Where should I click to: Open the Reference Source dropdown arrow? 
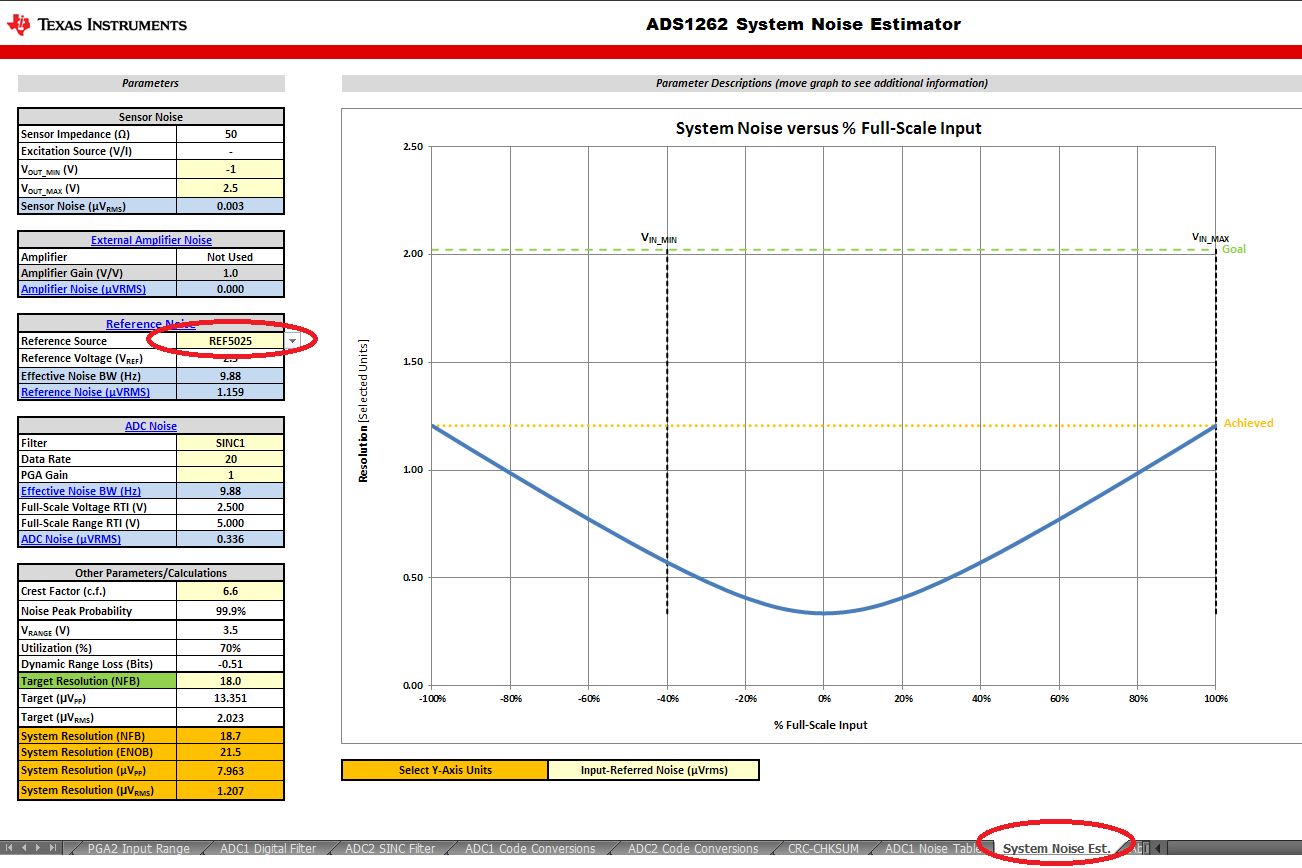coord(292,341)
